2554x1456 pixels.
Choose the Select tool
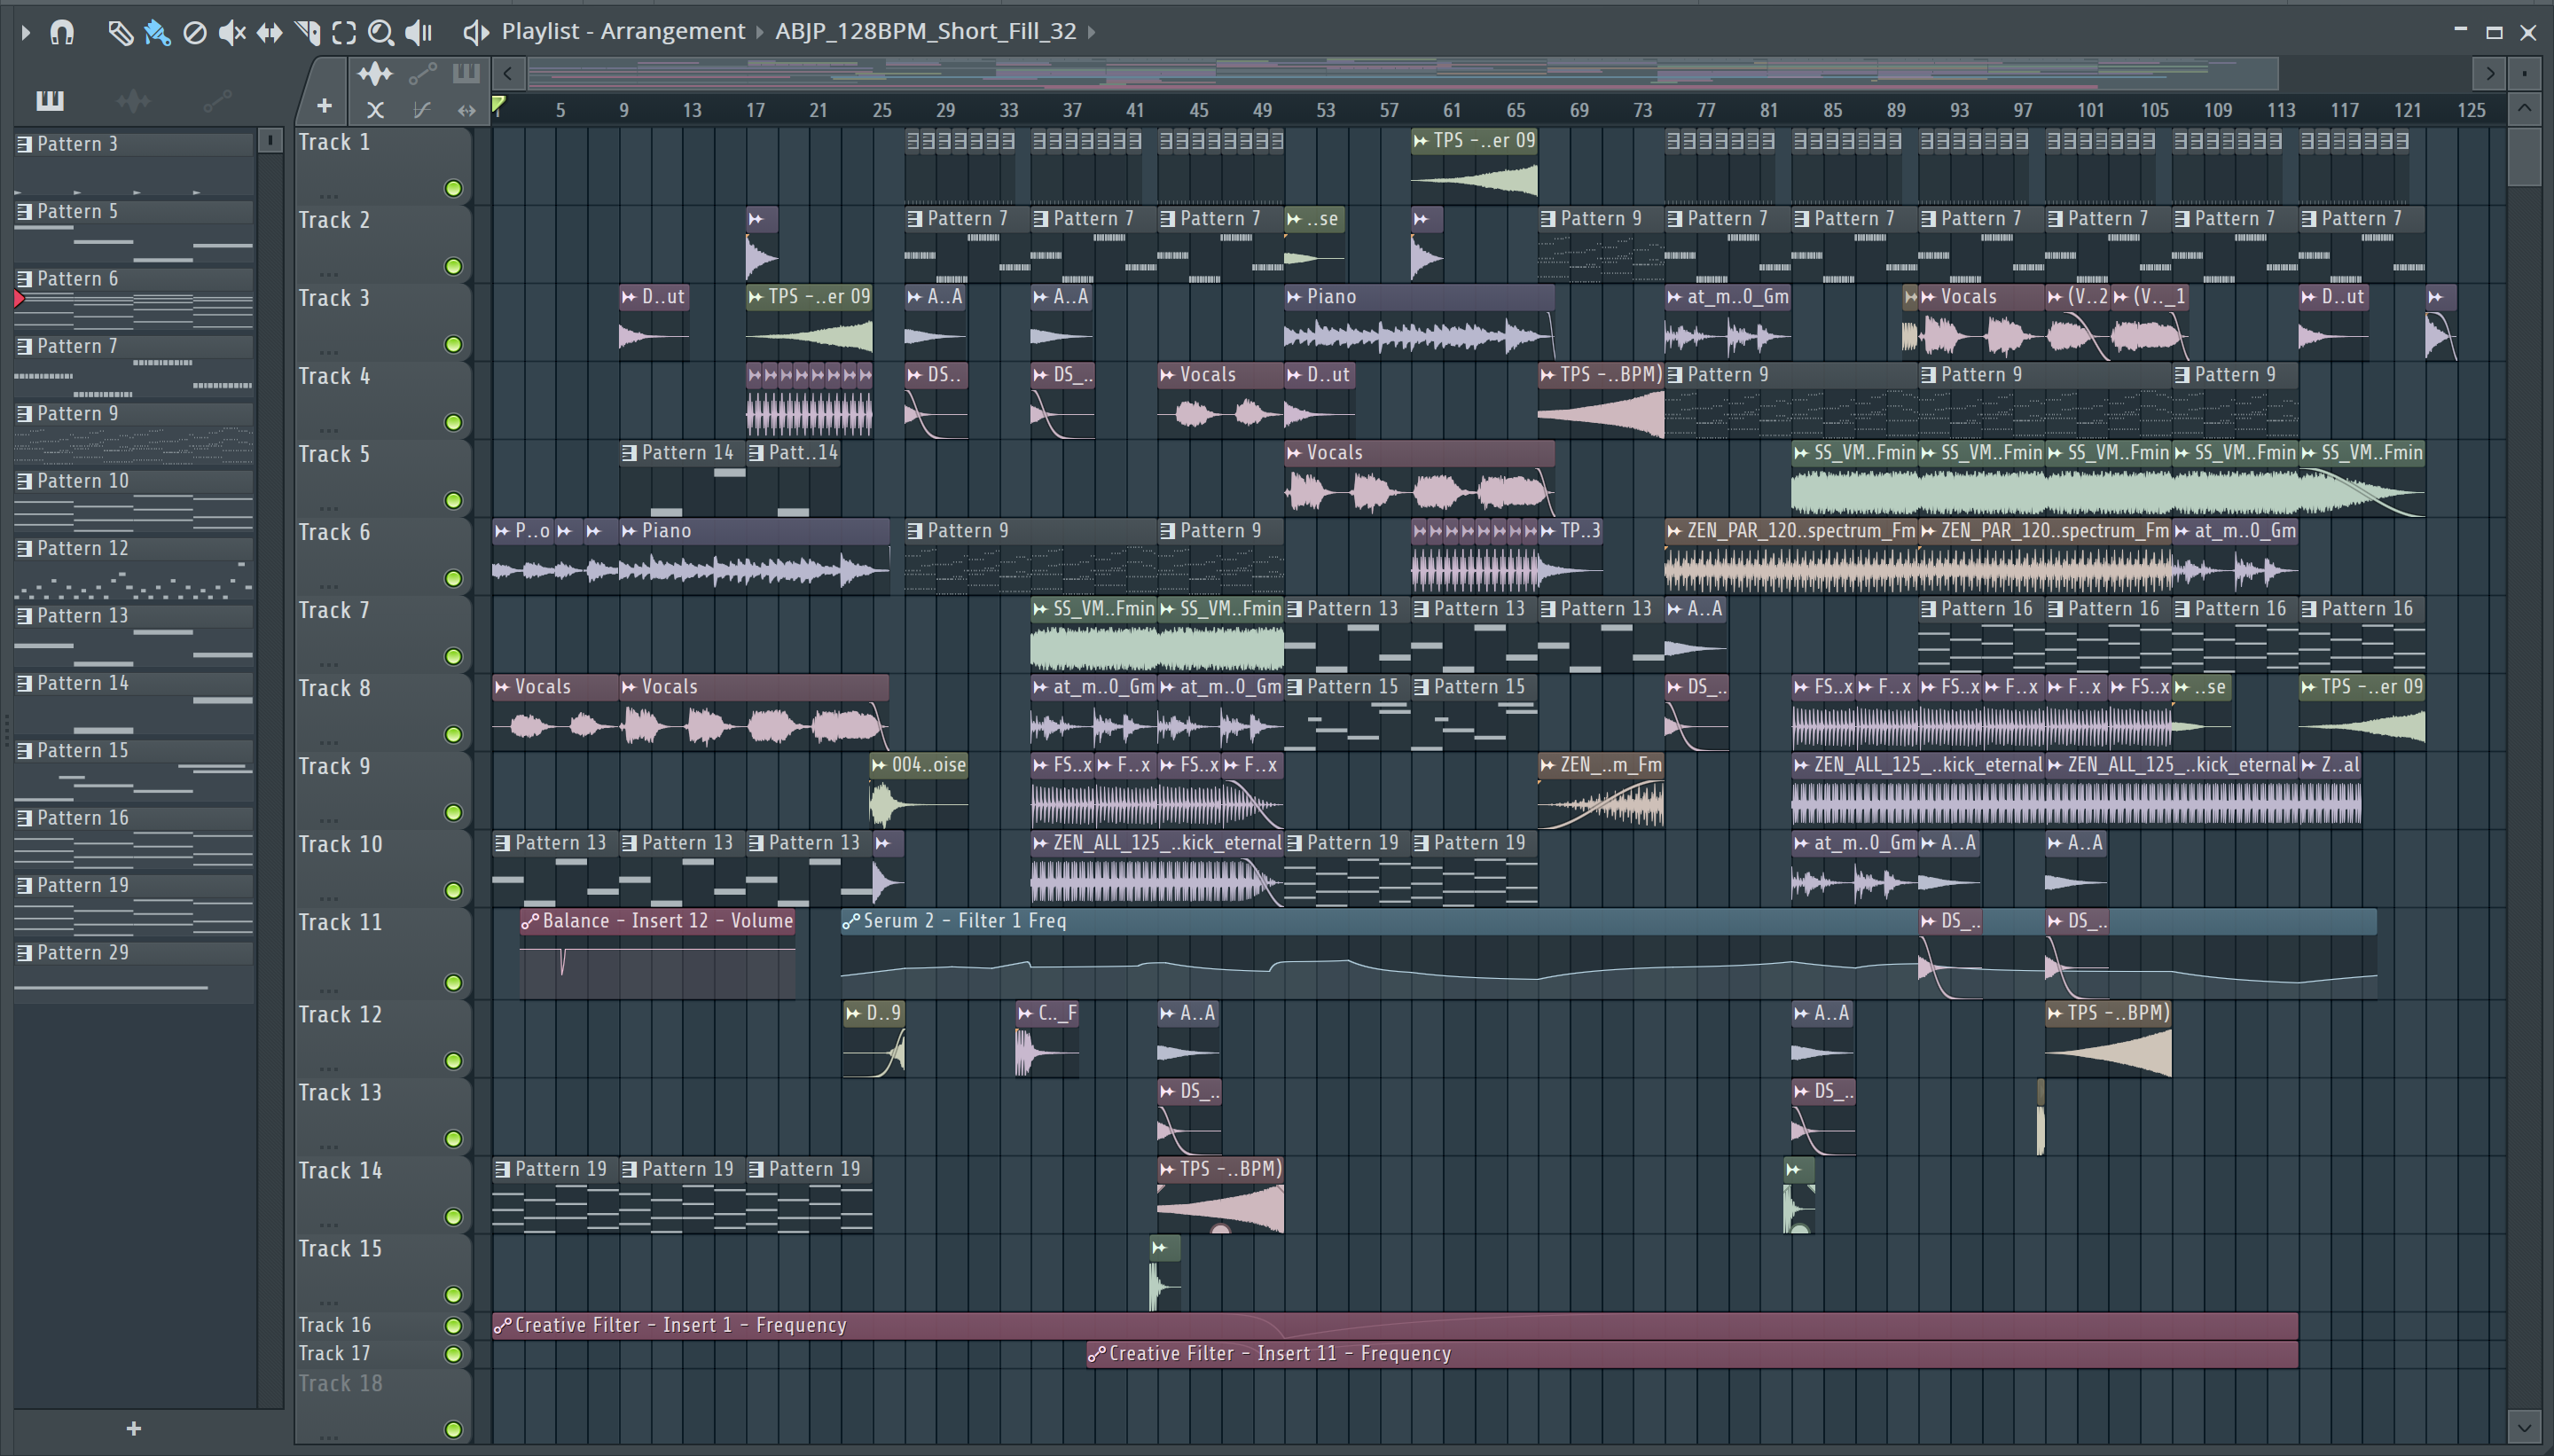[x=344, y=33]
